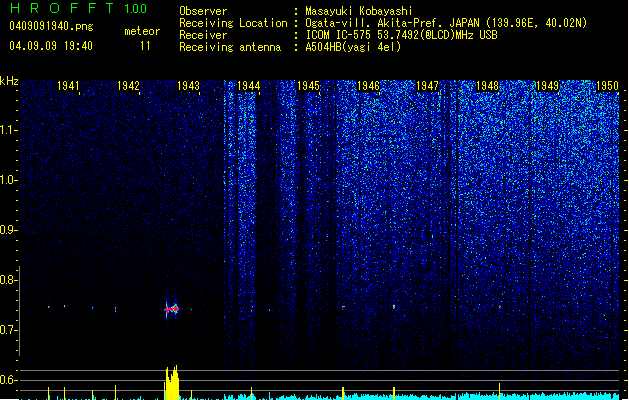Click the 0.7 frequency axis label
629x400 pixels.
tap(8, 330)
